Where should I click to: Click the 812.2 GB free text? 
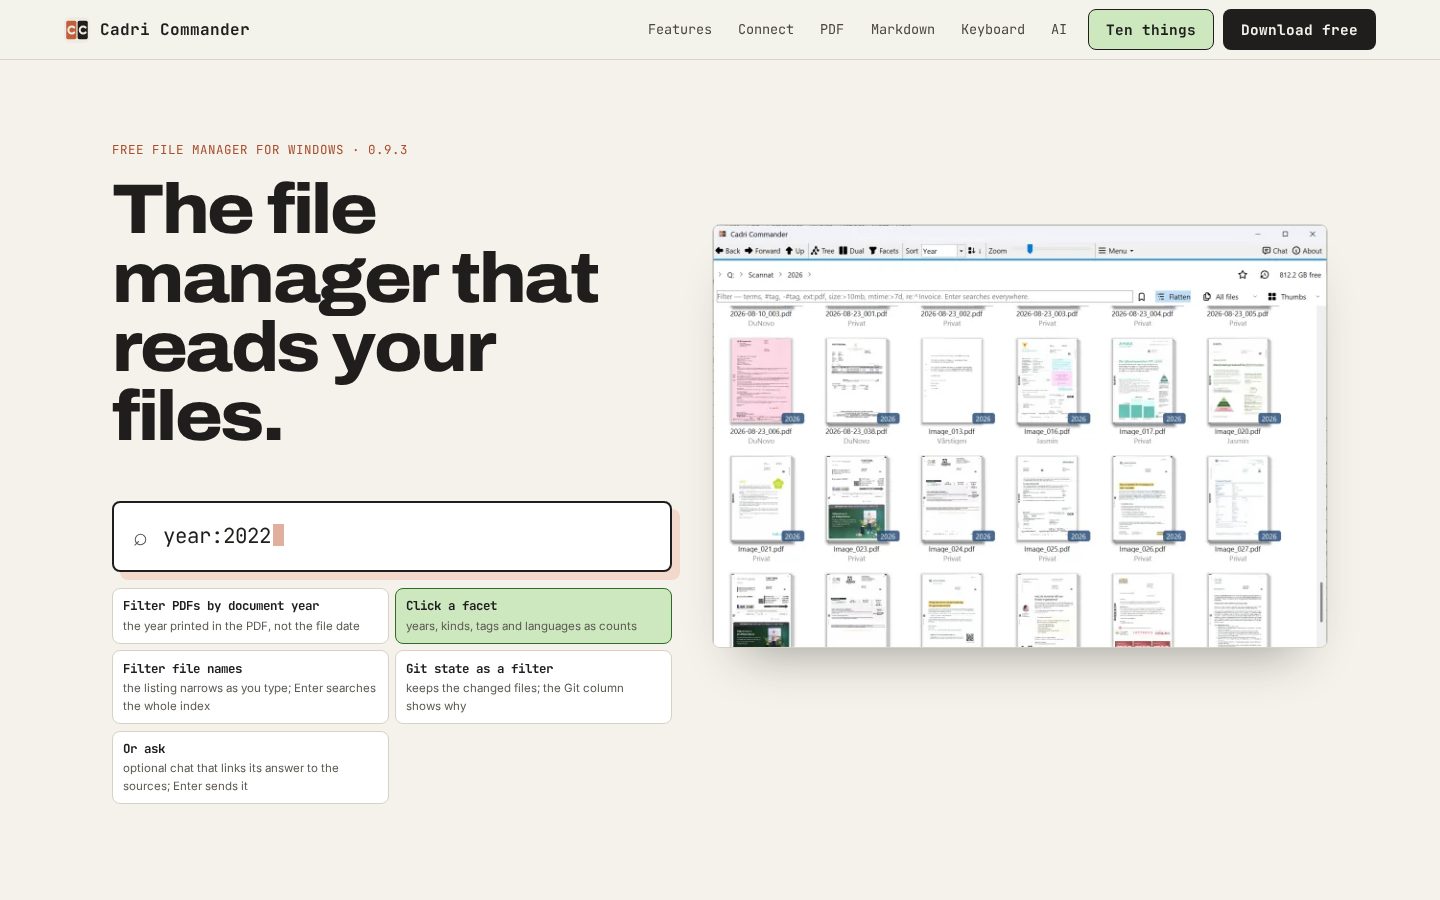[x=1300, y=275]
